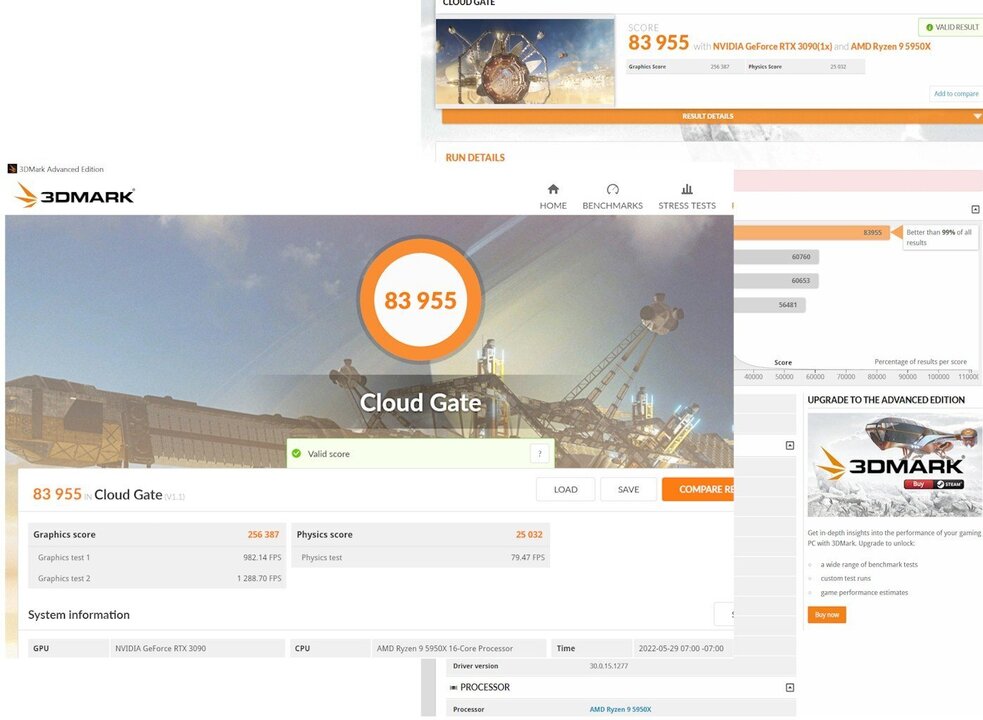Click the Valid Result badge icon
The height and width of the screenshot is (720, 983).
(x=929, y=28)
